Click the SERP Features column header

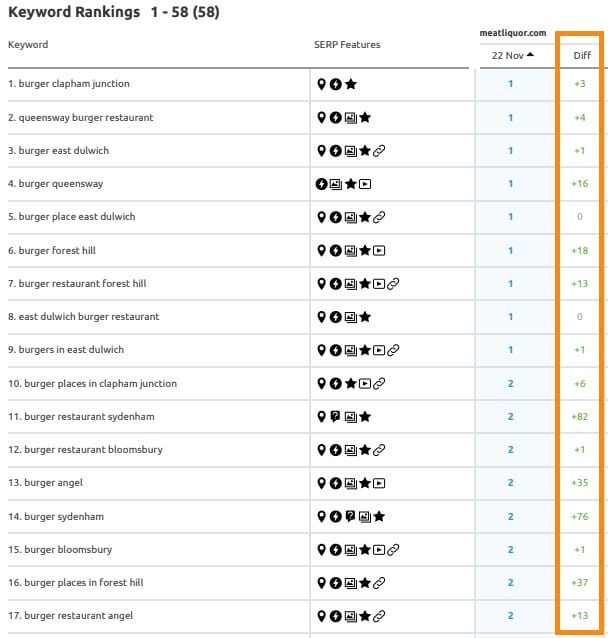coord(346,45)
